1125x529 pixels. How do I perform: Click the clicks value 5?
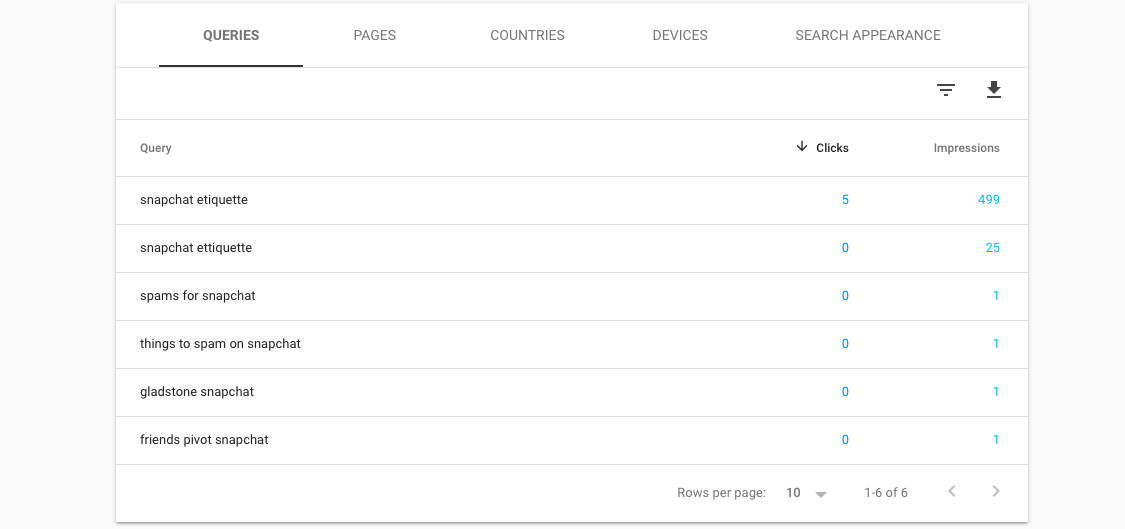(845, 200)
